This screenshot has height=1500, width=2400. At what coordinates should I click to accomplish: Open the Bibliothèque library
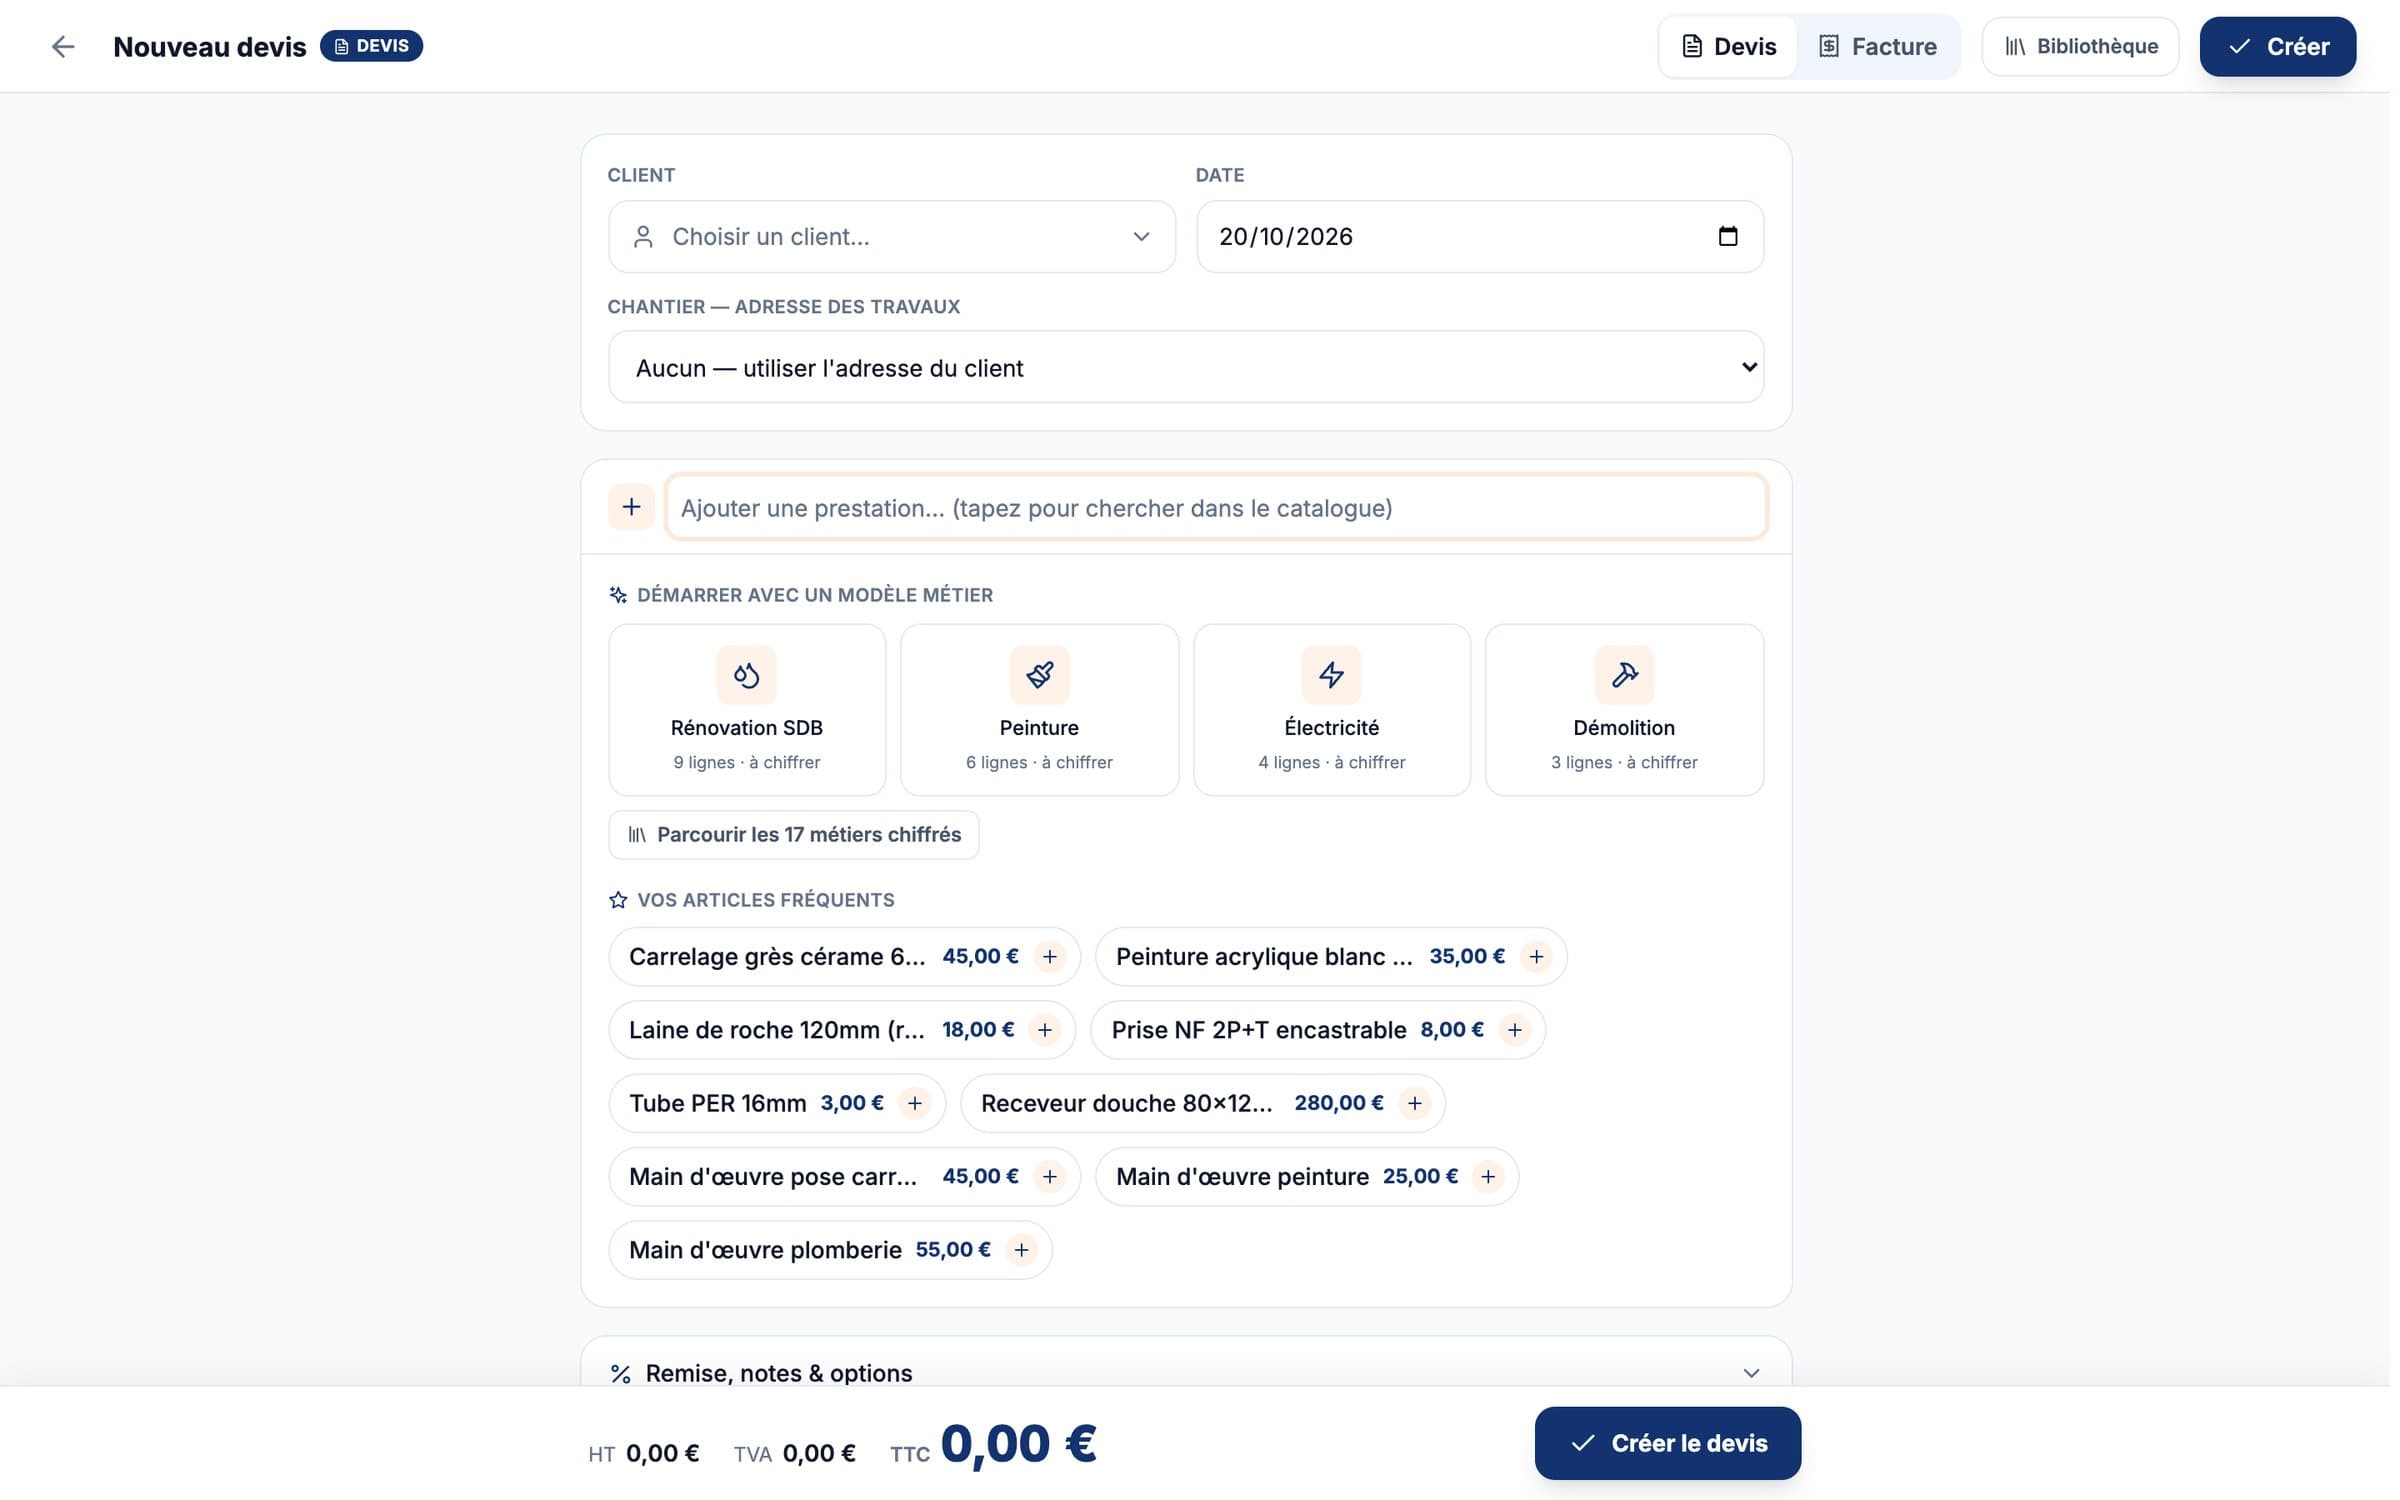point(2080,46)
